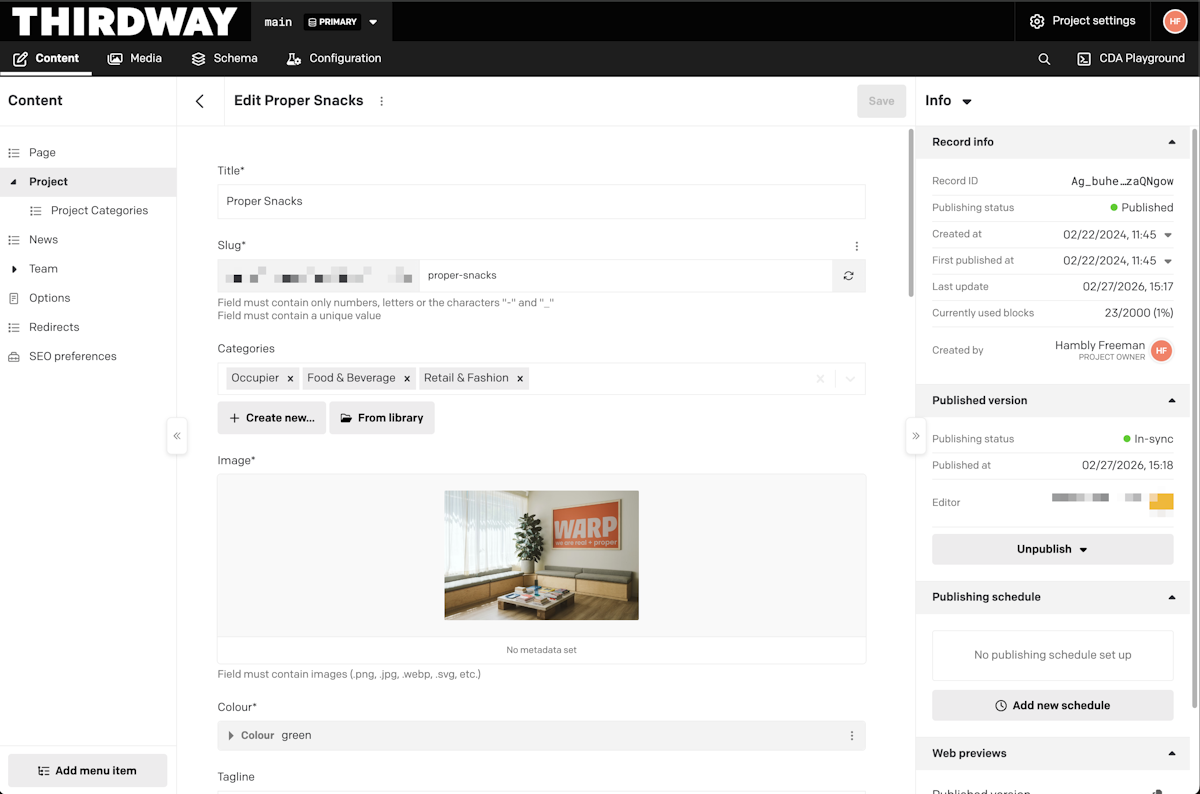Remove the Food & Beverage category tag
Image resolution: width=1200 pixels, height=794 pixels.
(407, 379)
